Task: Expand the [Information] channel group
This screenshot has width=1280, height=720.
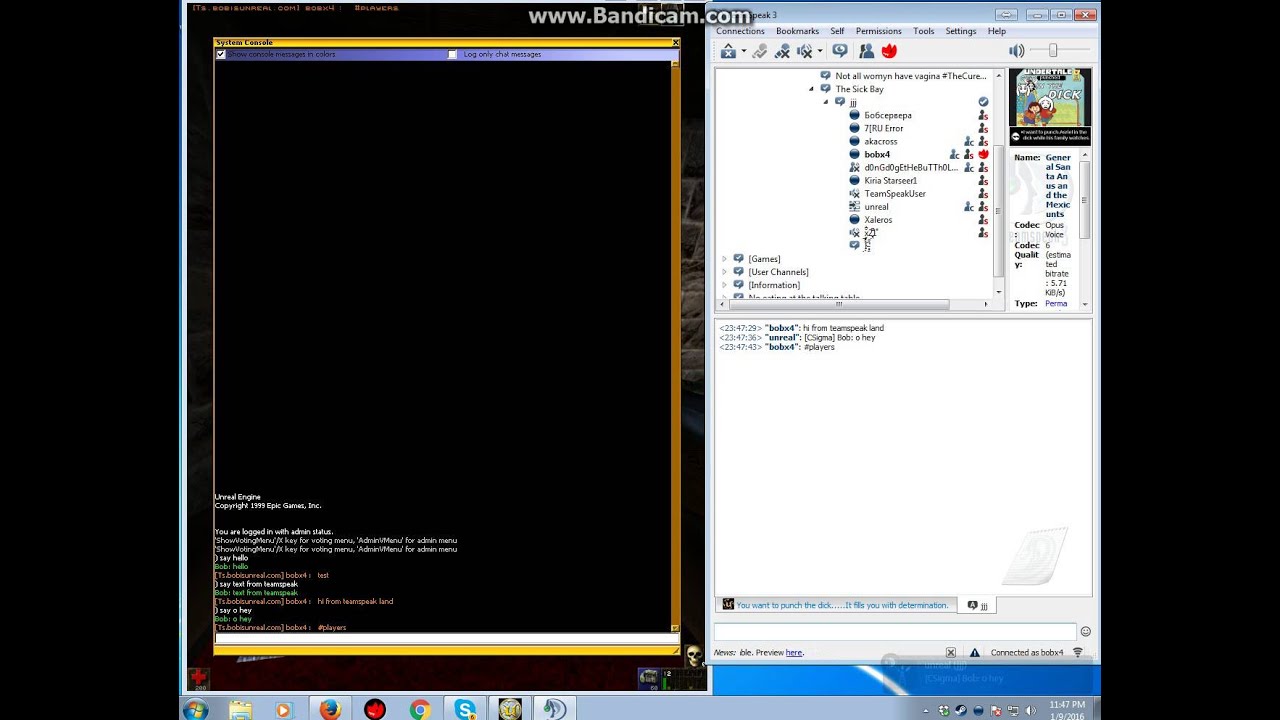Action: [x=725, y=285]
